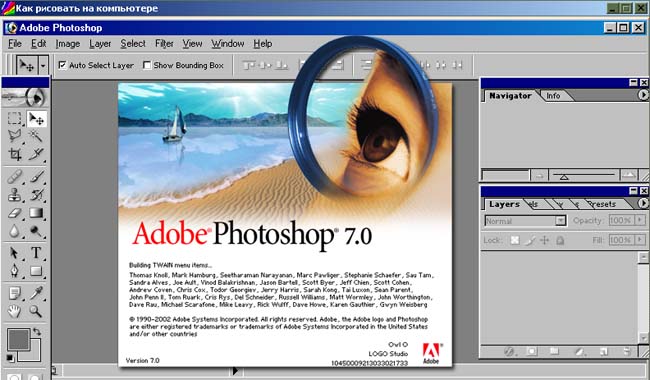Open the Opacity slider arrow
This screenshot has height=380, width=650.
pyautogui.click(x=641, y=220)
